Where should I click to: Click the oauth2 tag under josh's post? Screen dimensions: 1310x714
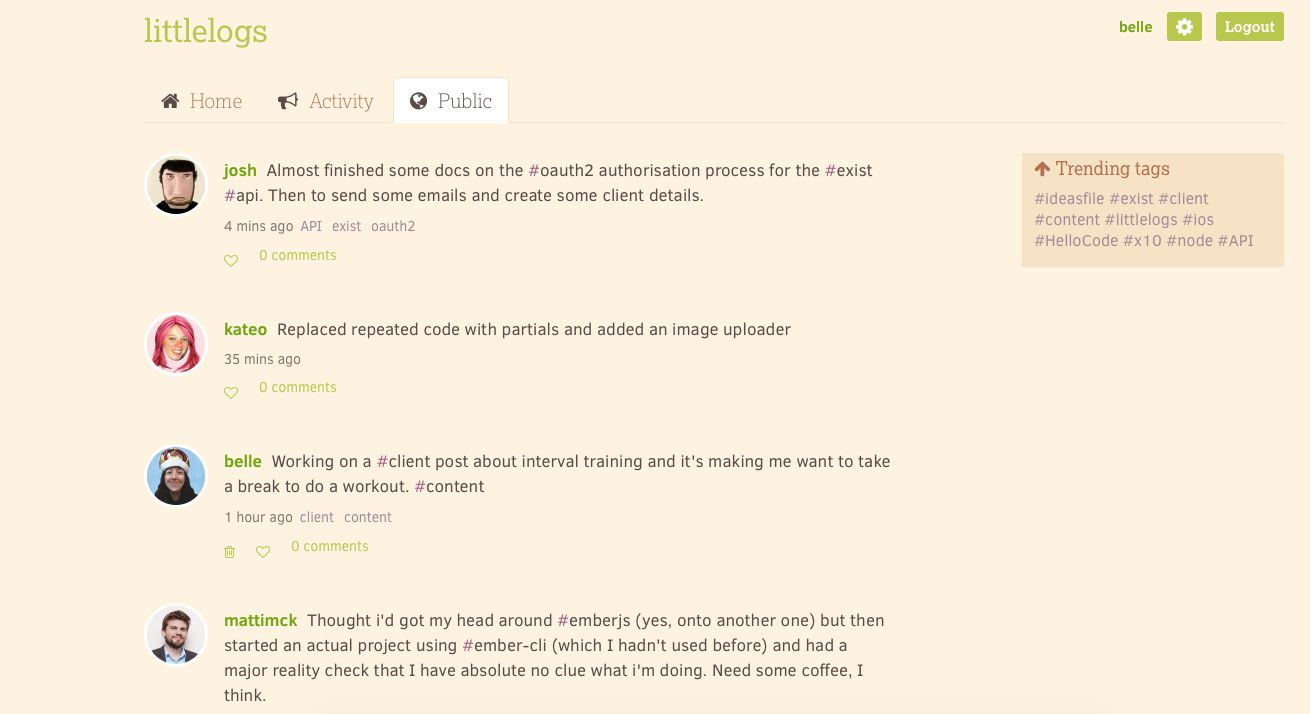(x=393, y=227)
